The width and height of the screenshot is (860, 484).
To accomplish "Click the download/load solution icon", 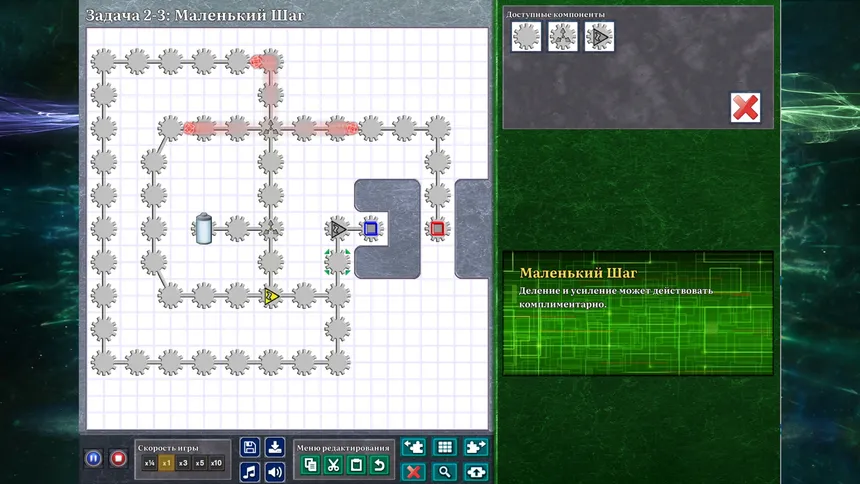I will [275, 447].
